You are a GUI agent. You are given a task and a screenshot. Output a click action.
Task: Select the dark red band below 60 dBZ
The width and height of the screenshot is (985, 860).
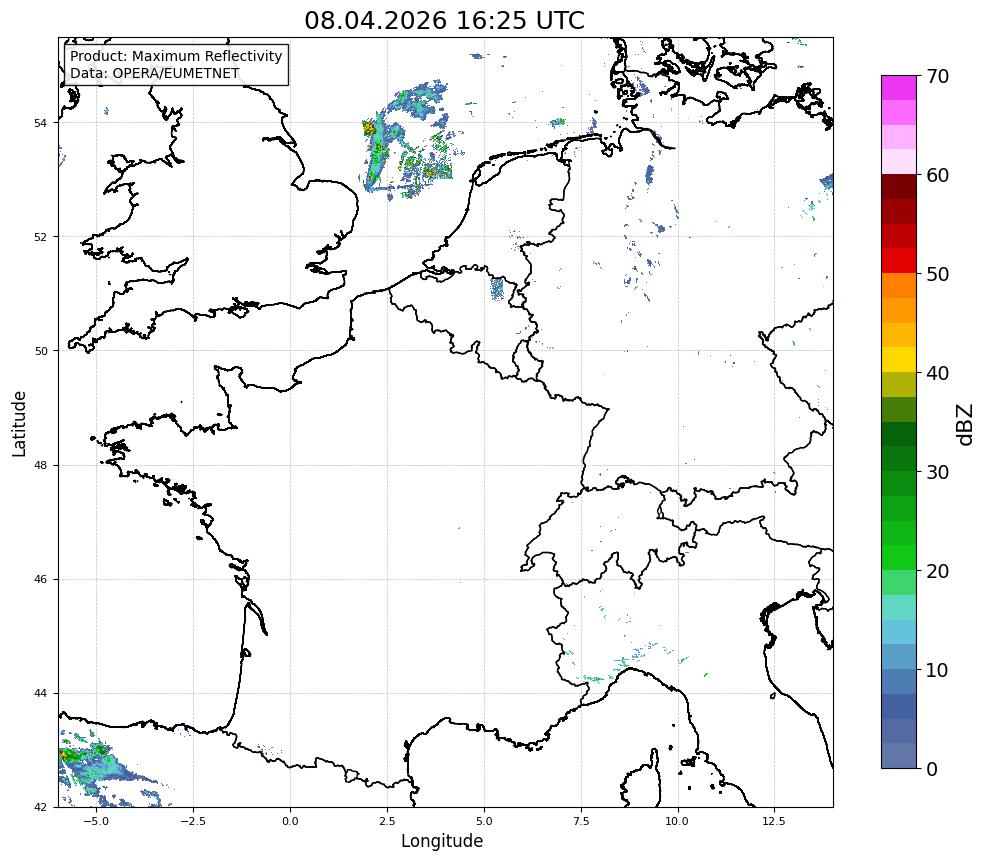[x=898, y=187]
